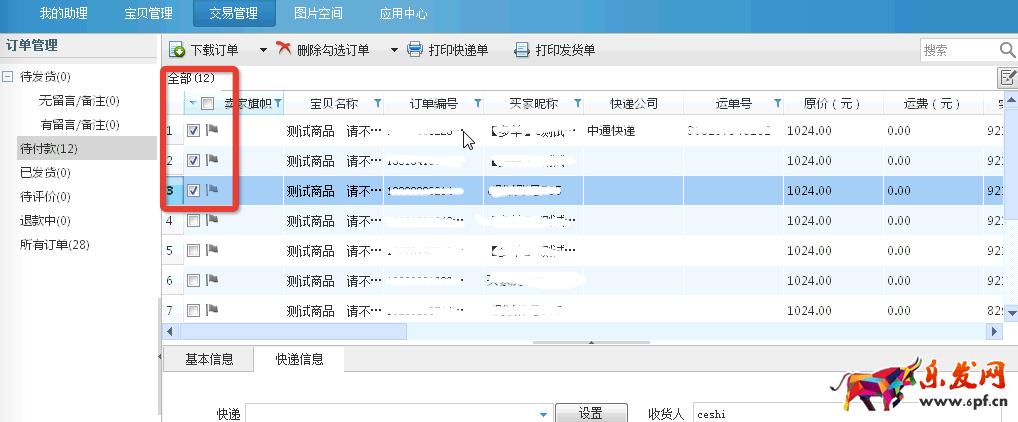Screen dimensions: 1018x422
Task: Check the checkbox for order row 4
Action: pyautogui.click(x=194, y=220)
